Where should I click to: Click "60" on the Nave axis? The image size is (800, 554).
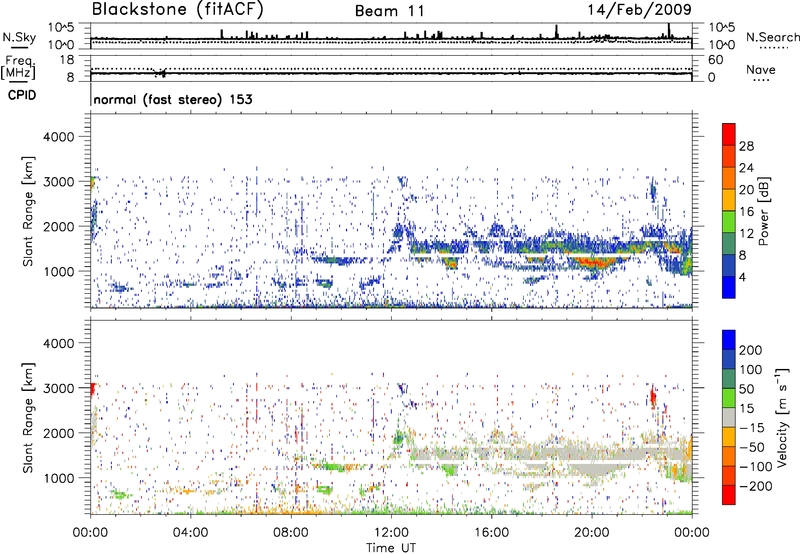point(716,60)
